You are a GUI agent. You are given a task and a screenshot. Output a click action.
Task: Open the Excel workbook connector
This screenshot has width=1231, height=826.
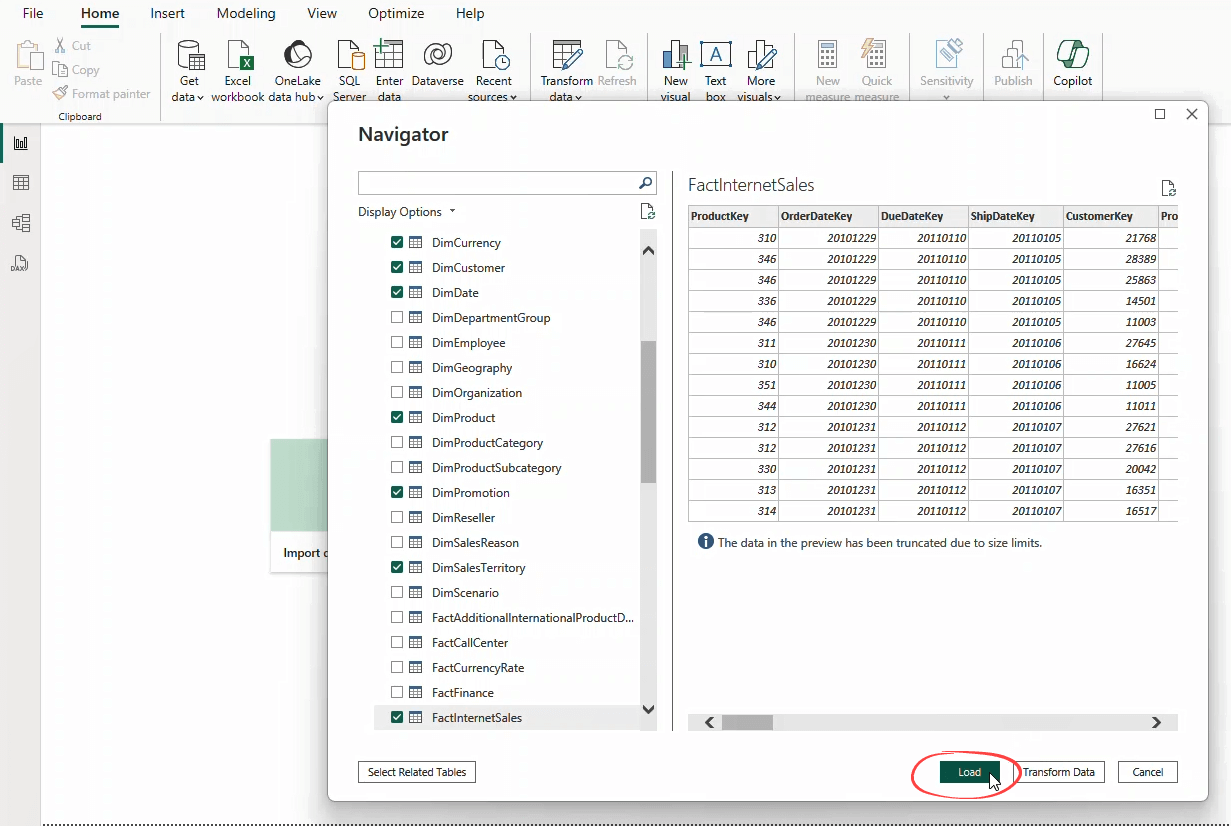(238, 60)
